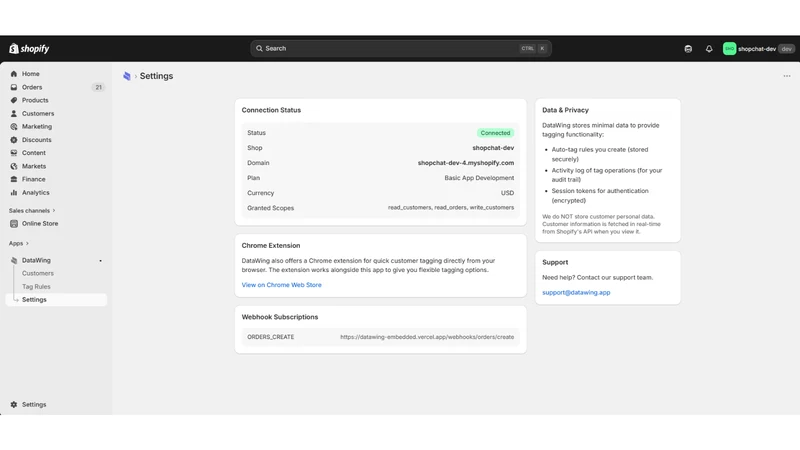
Task: Click the Shopify logo
Action: [x=29, y=48]
